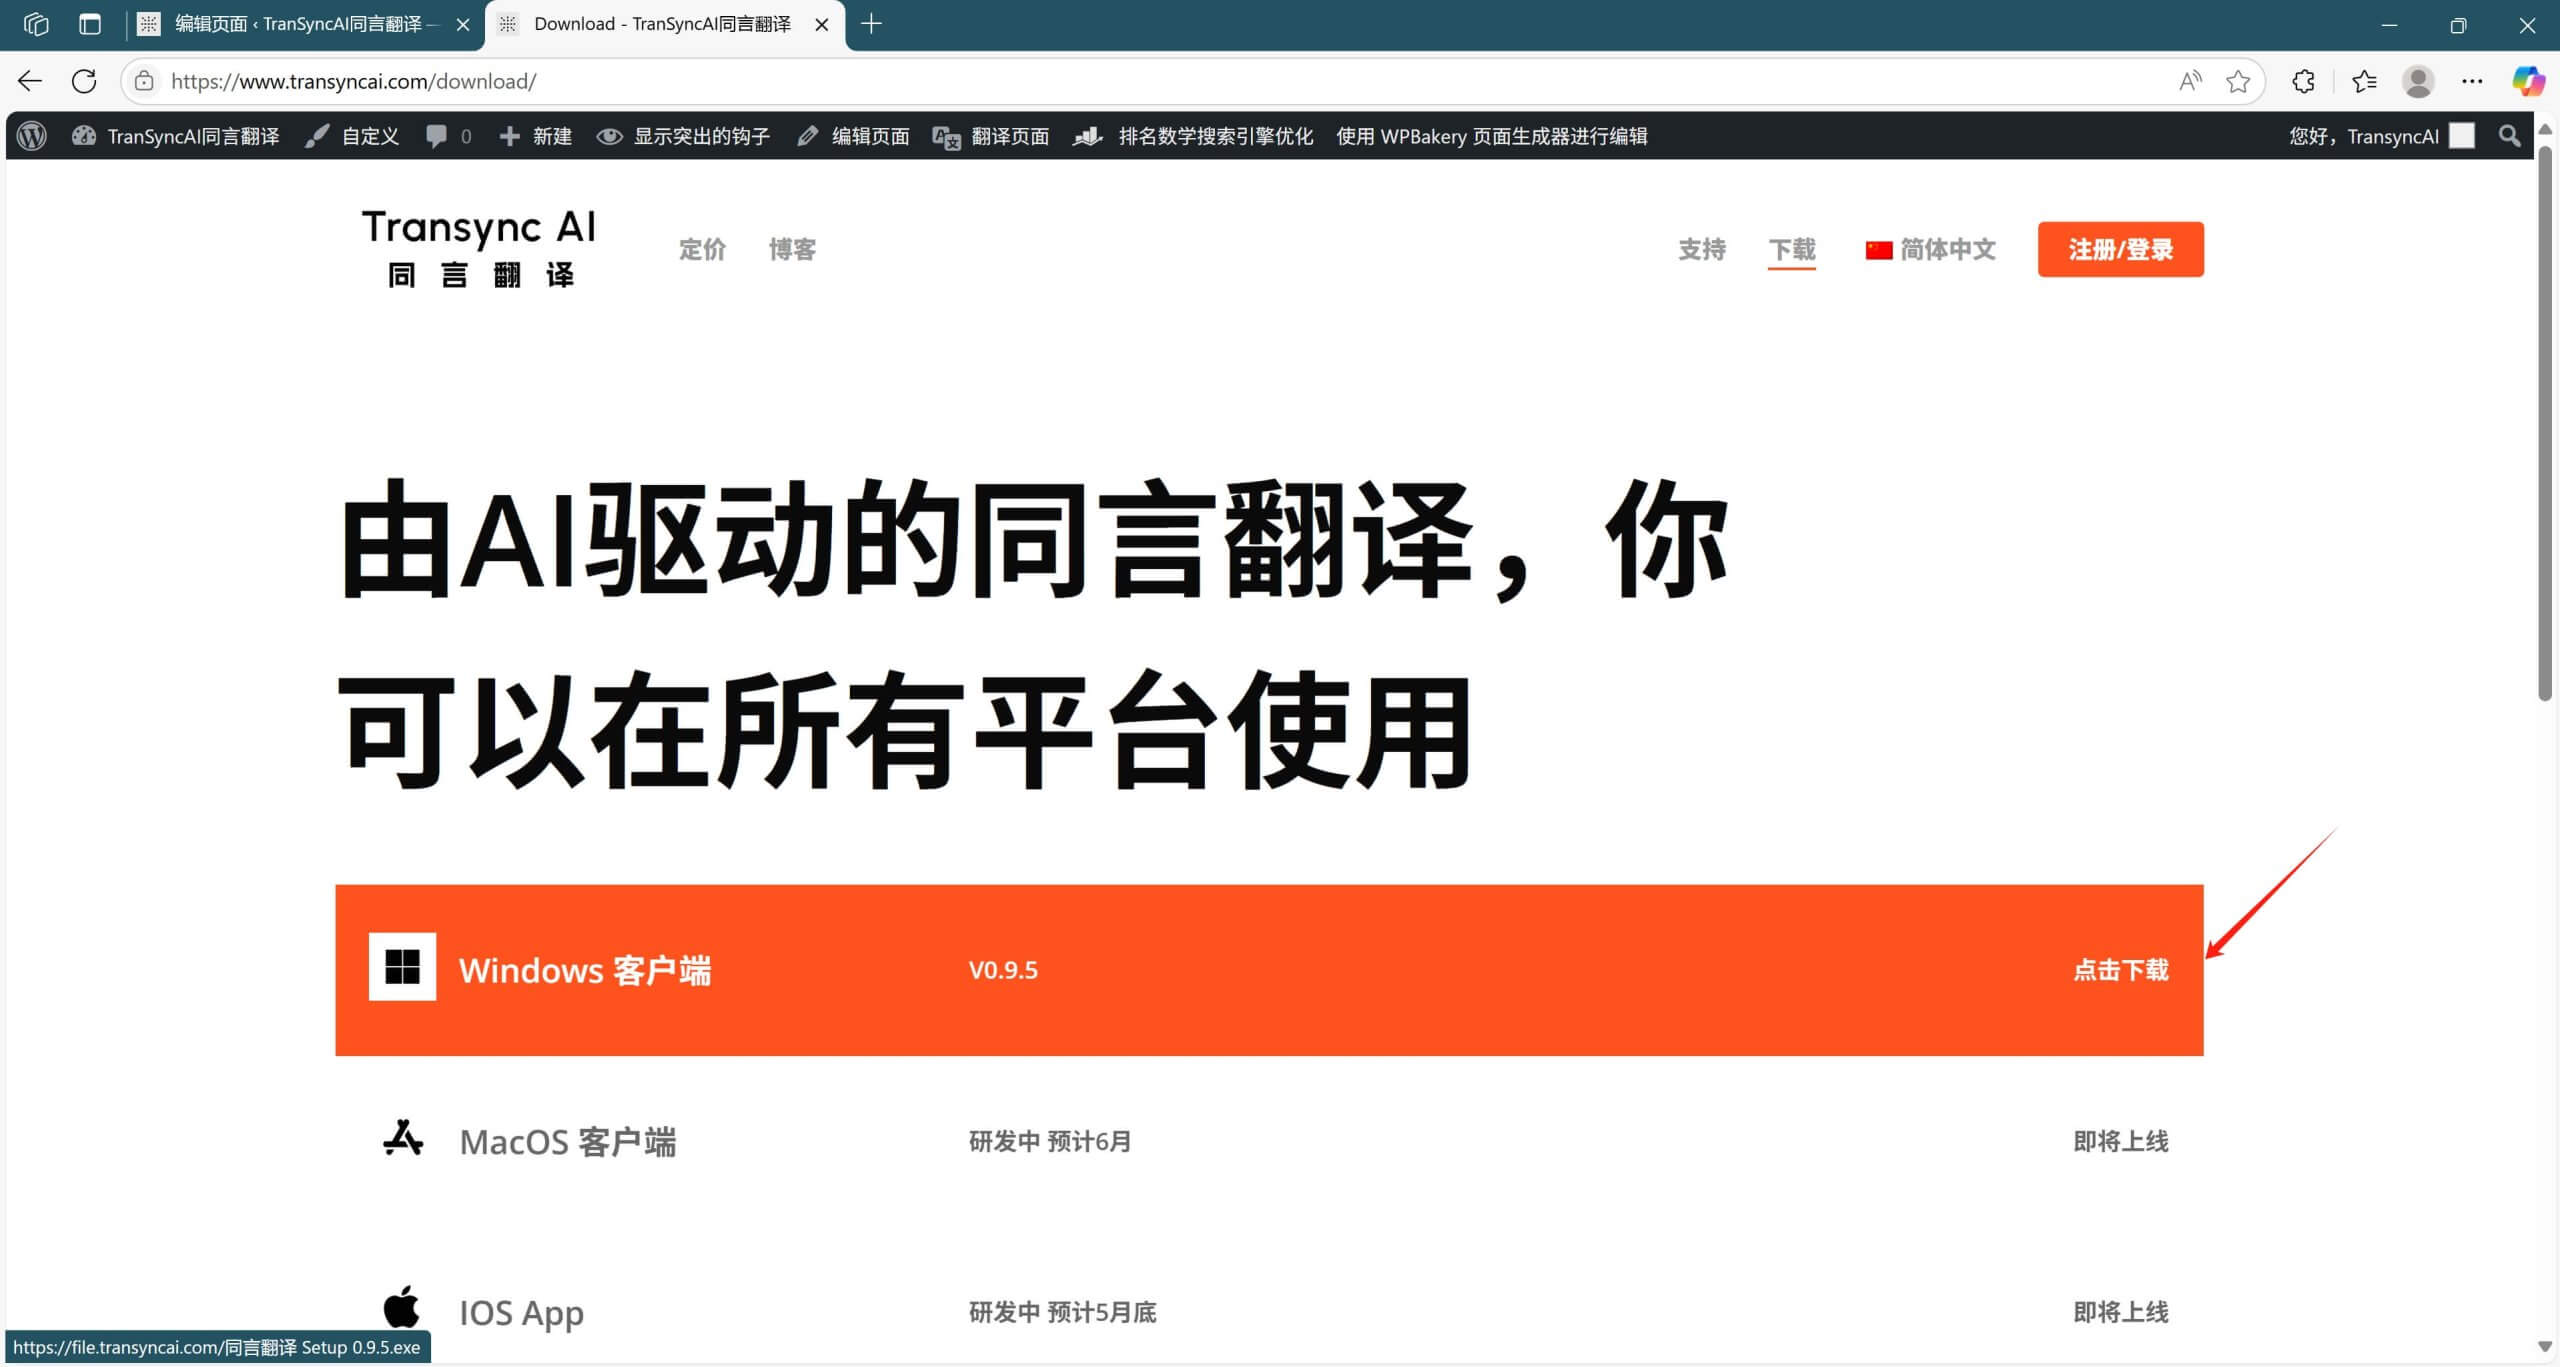This screenshot has width=2560, height=1367.
Task: Open the tab actions menu icon
Action: 90,24
